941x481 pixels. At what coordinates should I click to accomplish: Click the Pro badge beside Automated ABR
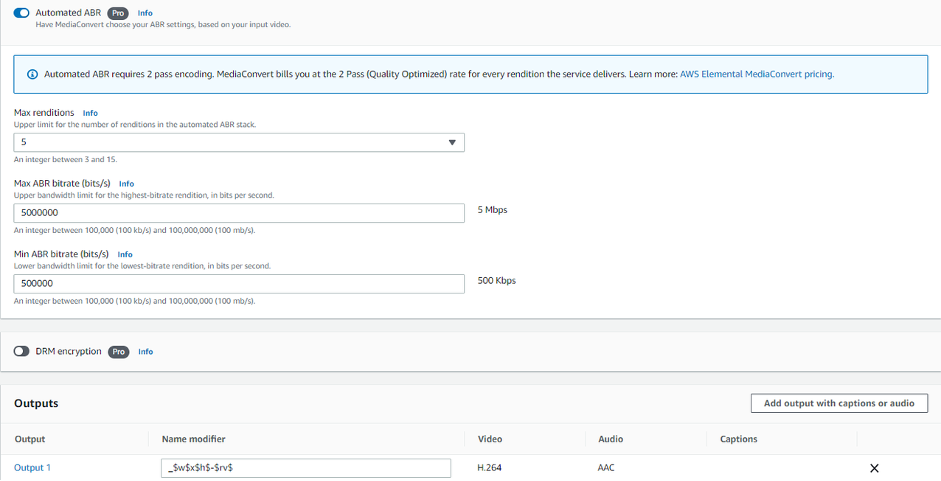click(118, 13)
